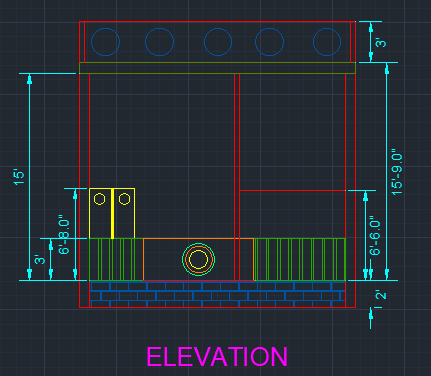Select the 15'-9.0" dimension text
This screenshot has height=376, width=431.
(x=397, y=174)
